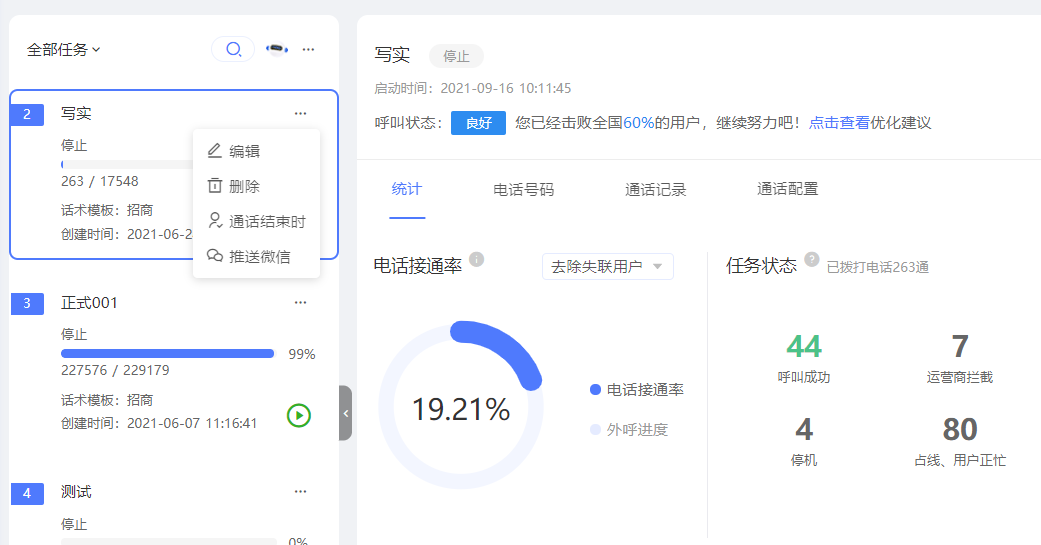Screen dimensions: 1041x545
Task: Click info icon beside 电话接通率 heading
Action: (x=476, y=260)
